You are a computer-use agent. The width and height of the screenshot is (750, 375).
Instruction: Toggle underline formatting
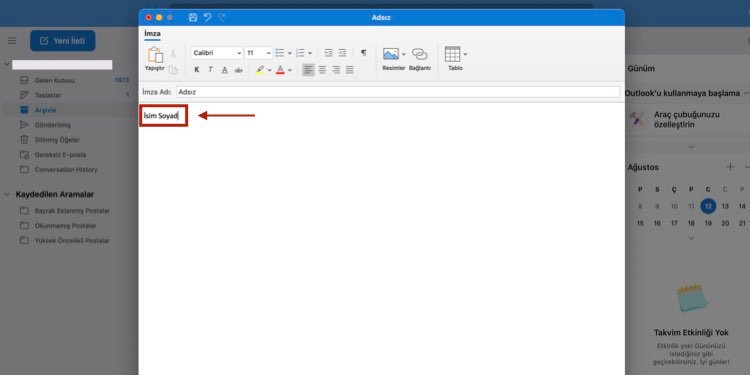click(x=224, y=70)
